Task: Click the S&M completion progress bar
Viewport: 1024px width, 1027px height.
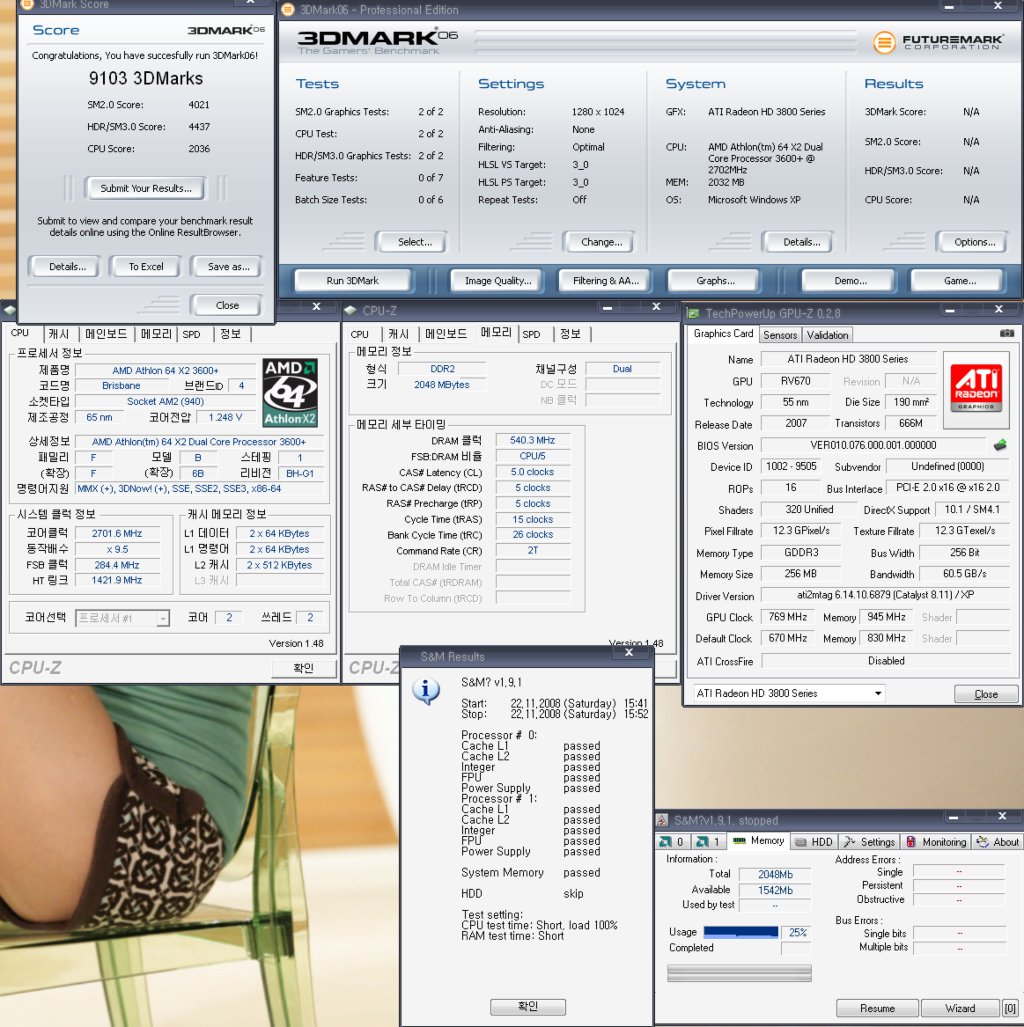Action: tap(738, 973)
